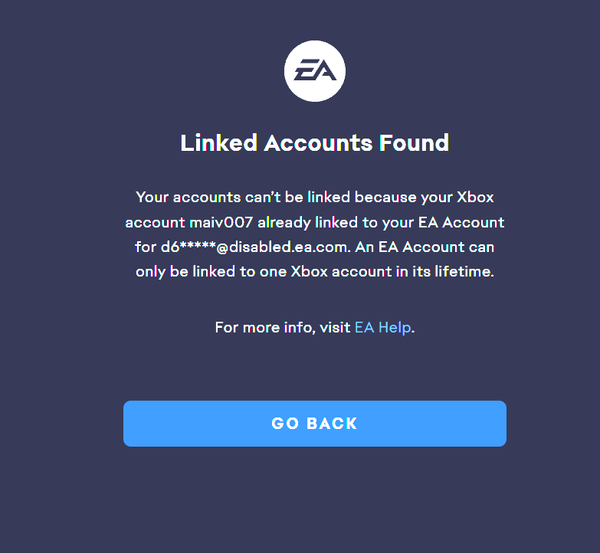Click the Linked Accounts Found heading
This screenshot has height=553, width=600.
tap(315, 143)
